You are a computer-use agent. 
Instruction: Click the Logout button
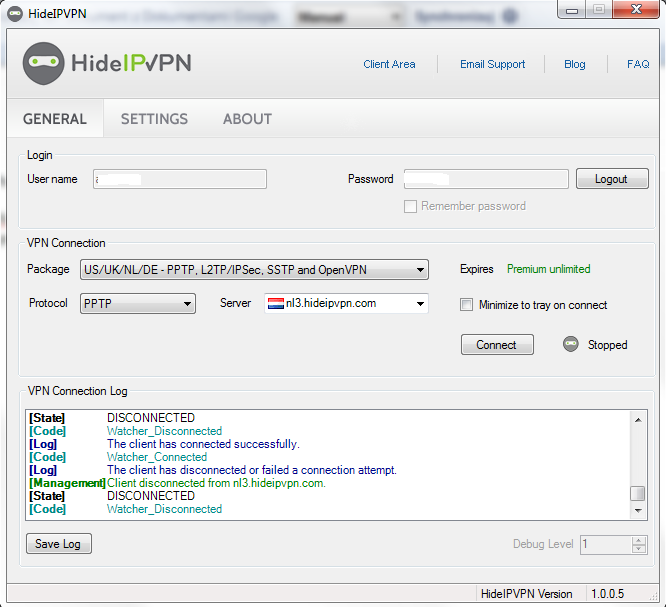612,179
